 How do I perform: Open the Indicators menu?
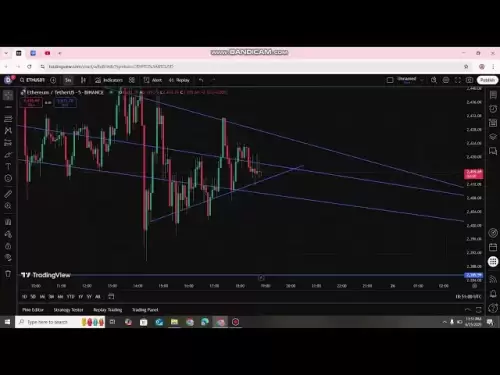coord(109,80)
